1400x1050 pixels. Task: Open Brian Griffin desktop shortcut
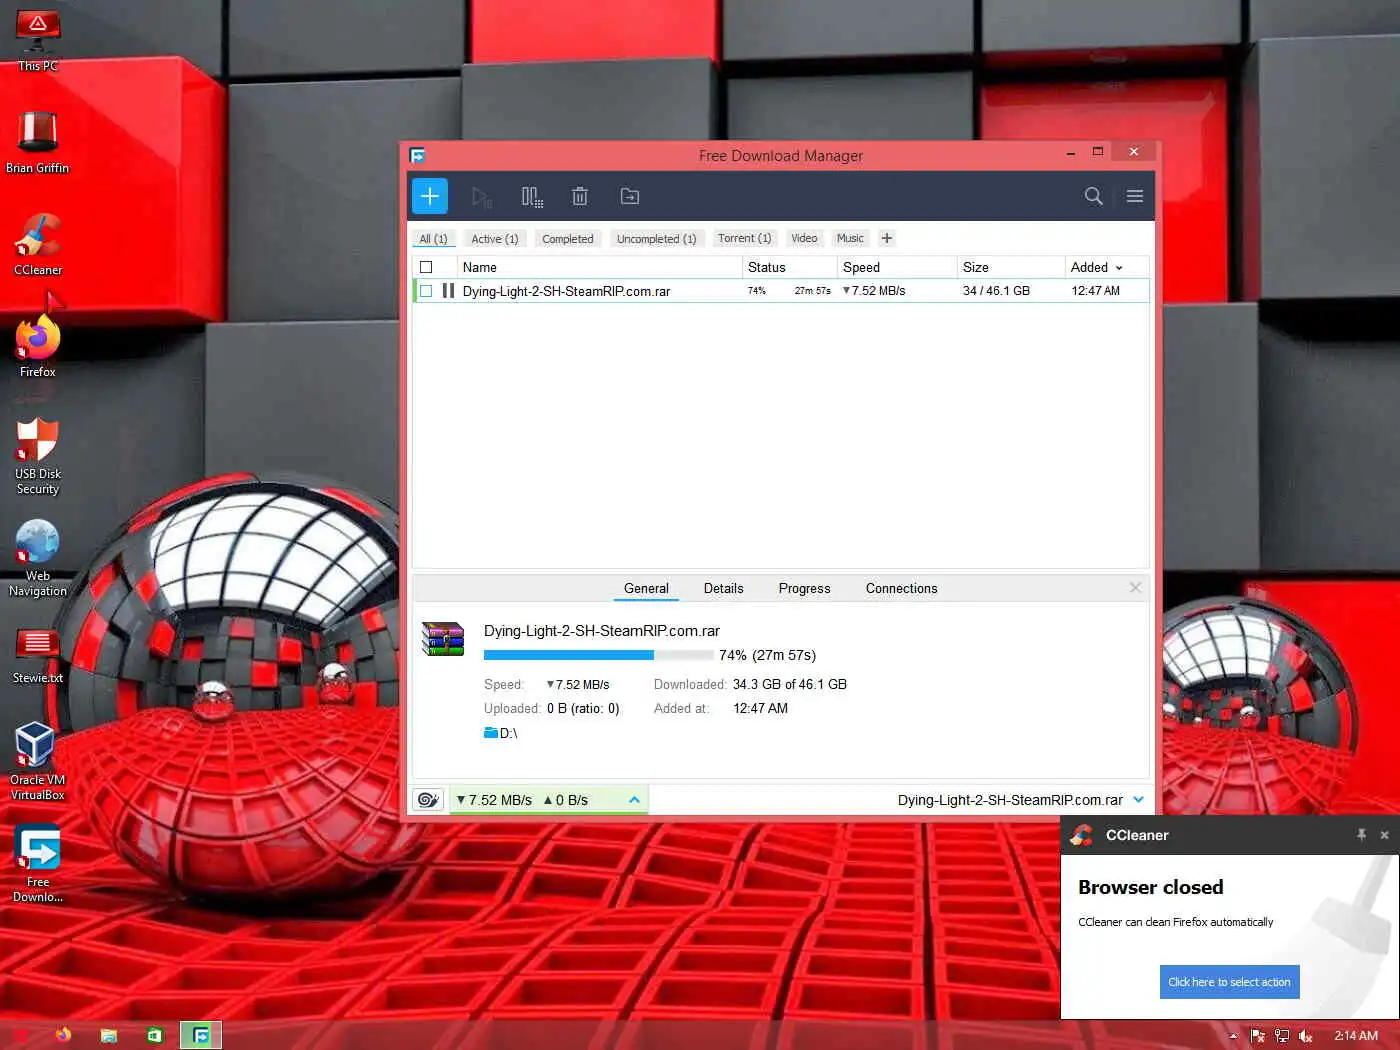[x=38, y=142]
